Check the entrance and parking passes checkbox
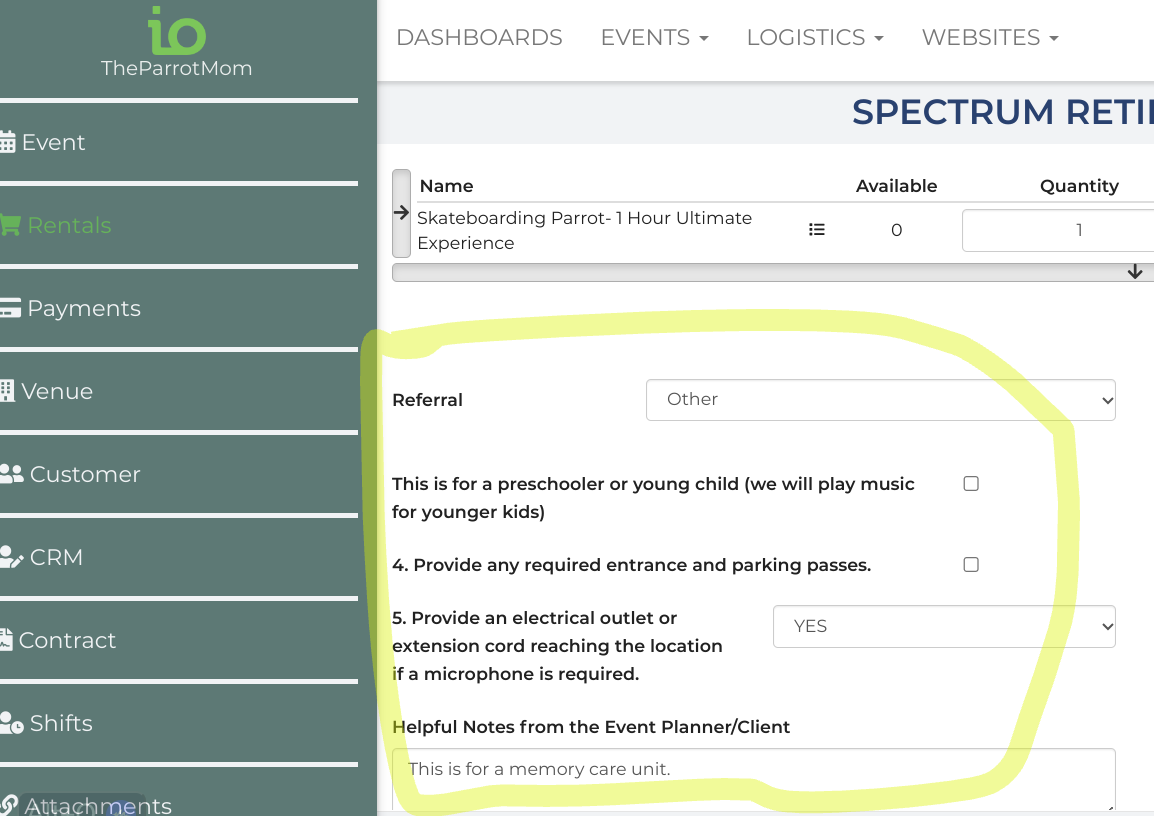 pyautogui.click(x=970, y=565)
